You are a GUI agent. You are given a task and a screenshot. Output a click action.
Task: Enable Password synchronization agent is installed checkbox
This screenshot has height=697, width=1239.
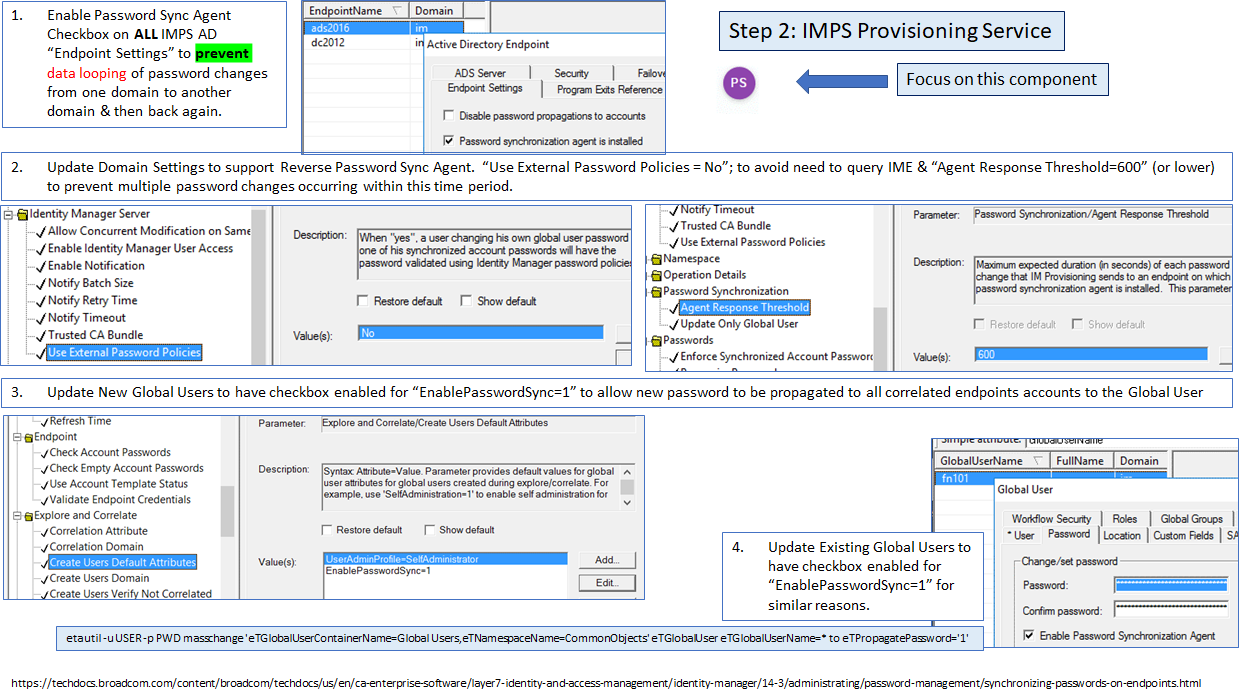pos(449,141)
